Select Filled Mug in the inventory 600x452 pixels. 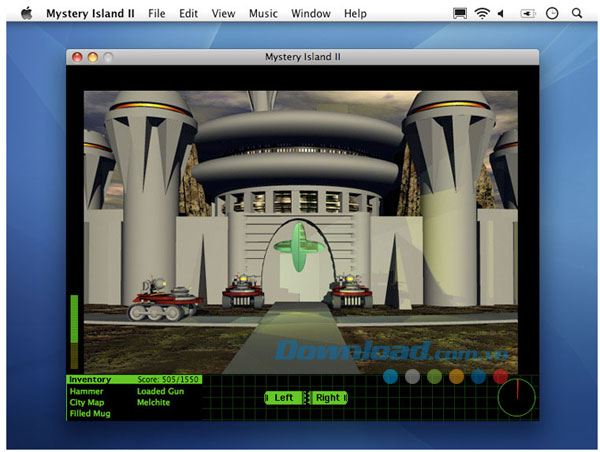[x=90, y=413]
